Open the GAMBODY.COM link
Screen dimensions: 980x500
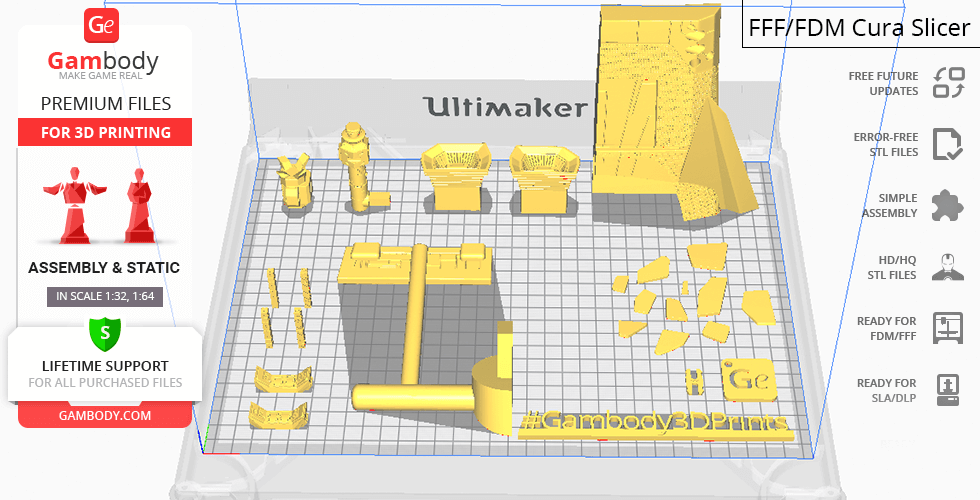coord(105,414)
